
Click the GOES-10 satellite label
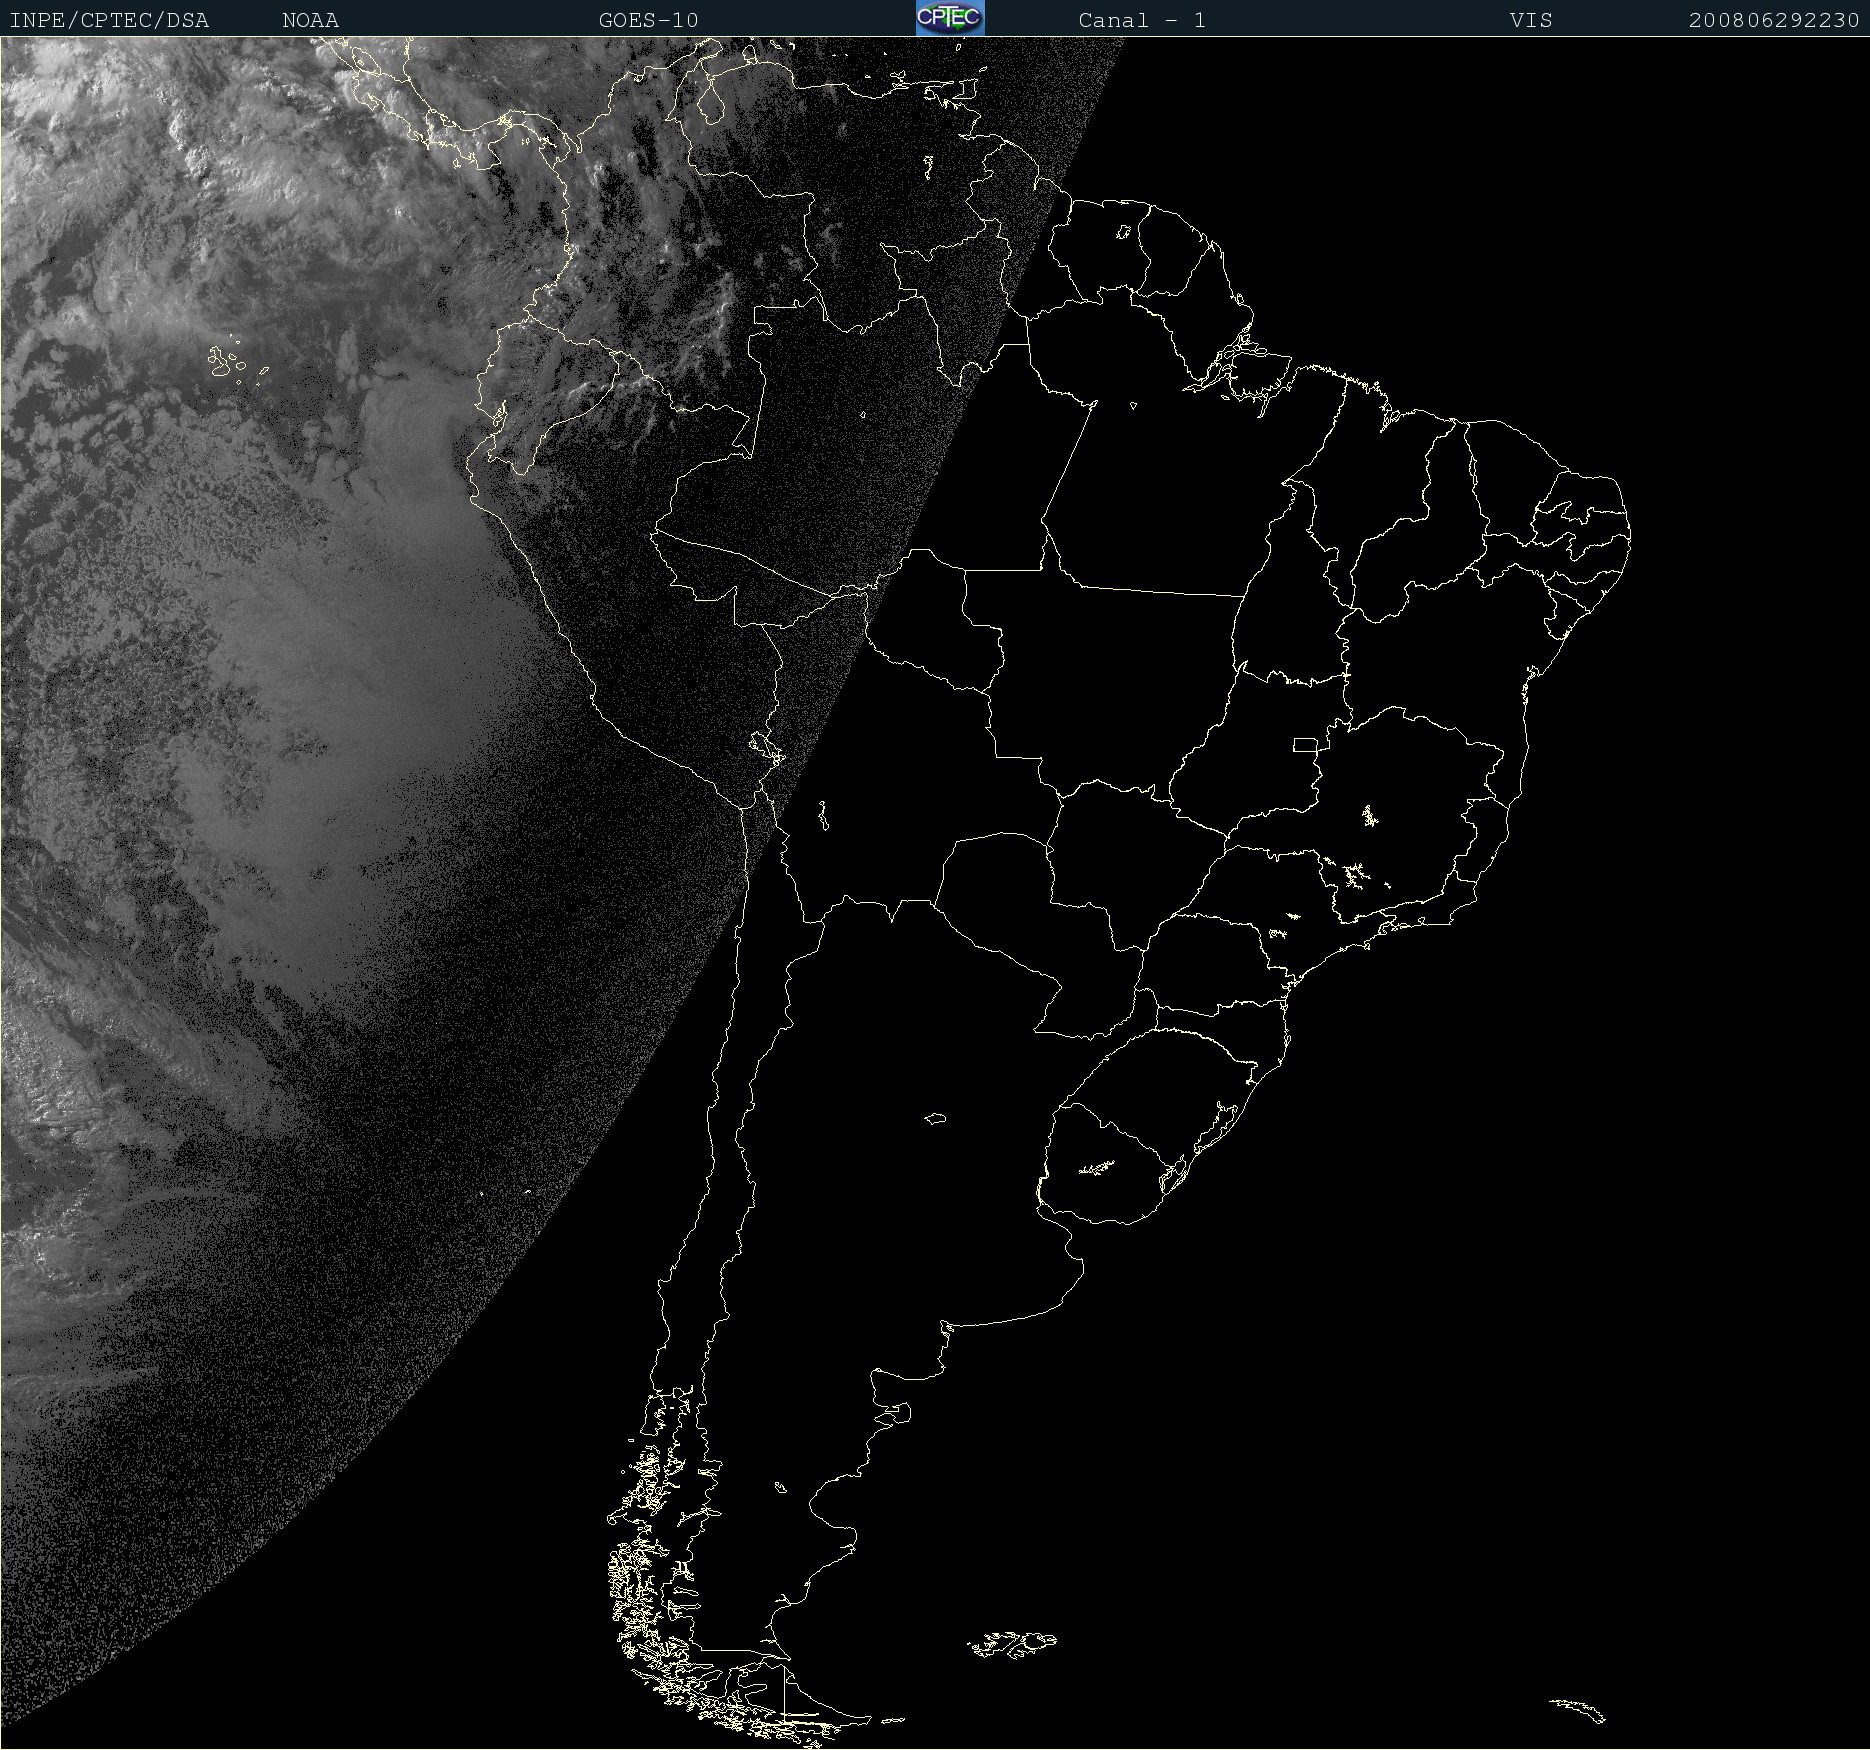[649, 20]
